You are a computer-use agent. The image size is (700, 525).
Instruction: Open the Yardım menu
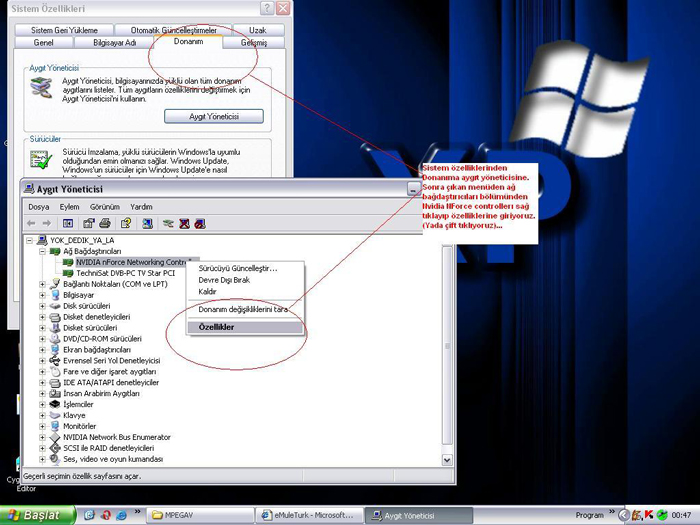142,207
